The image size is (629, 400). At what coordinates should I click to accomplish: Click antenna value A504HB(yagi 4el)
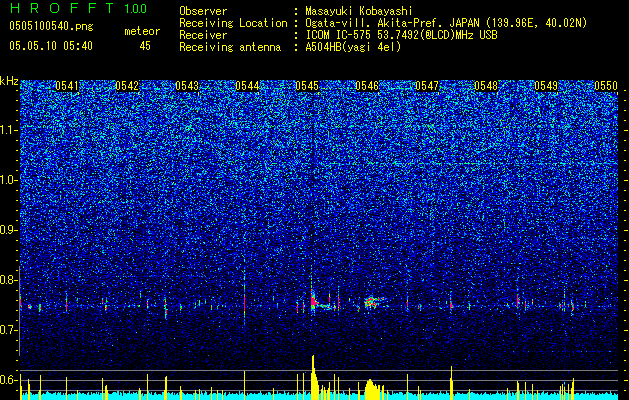click(x=353, y=47)
